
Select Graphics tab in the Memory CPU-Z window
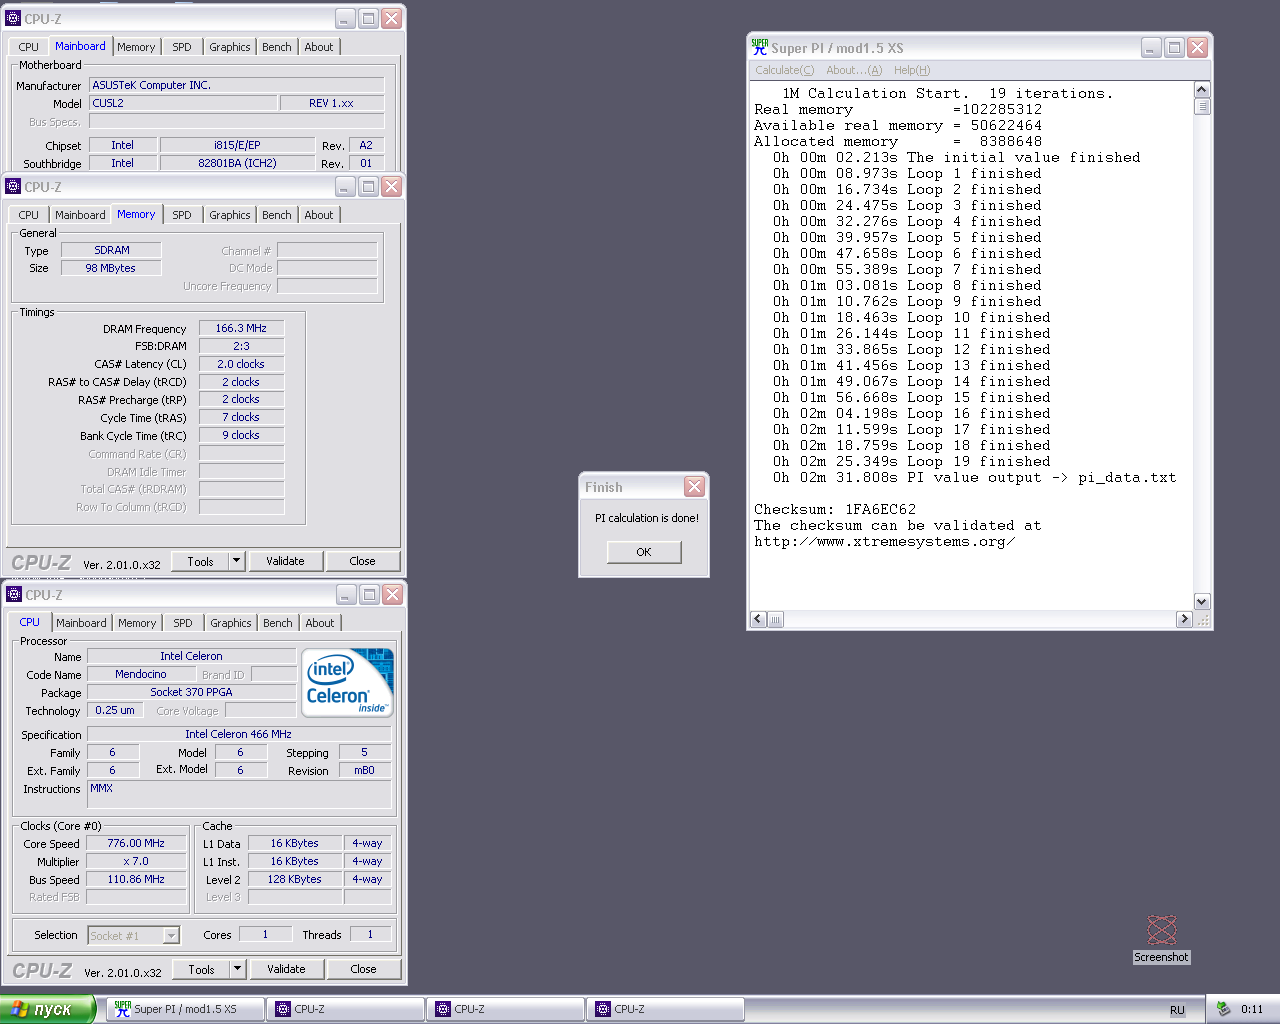tap(230, 215)
